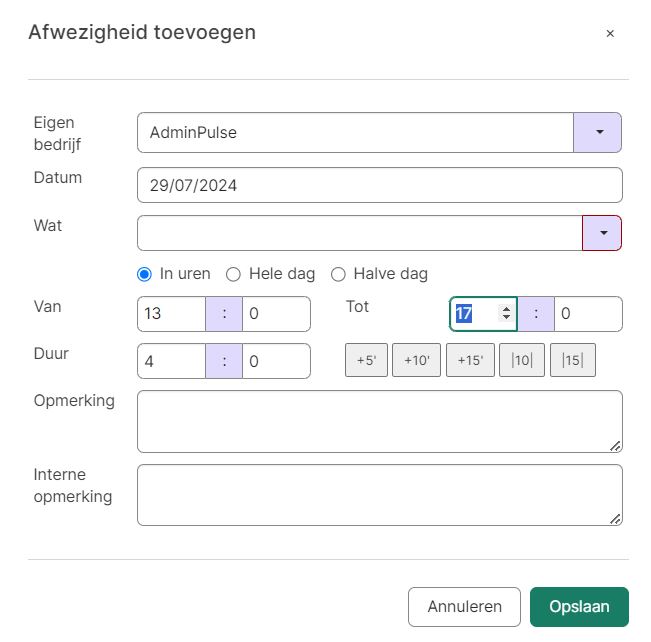The image size is (651, 642).
Task: Select the Hele dag radio button
Action: pyautogui.click(x=233, y=274)
